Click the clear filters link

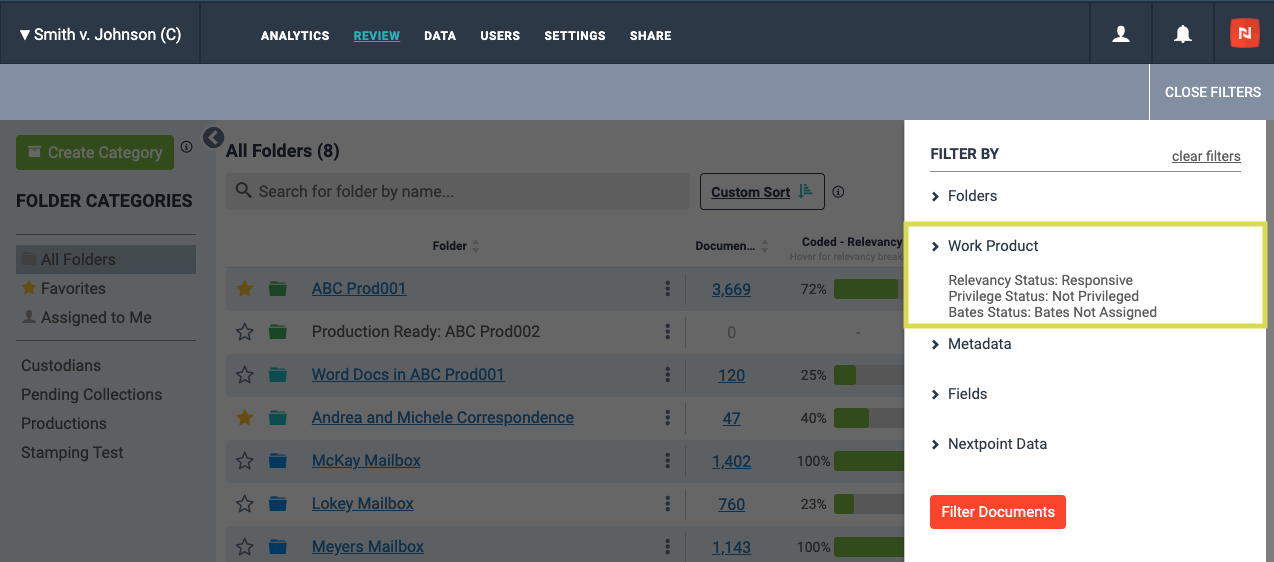pos(1206,156)
